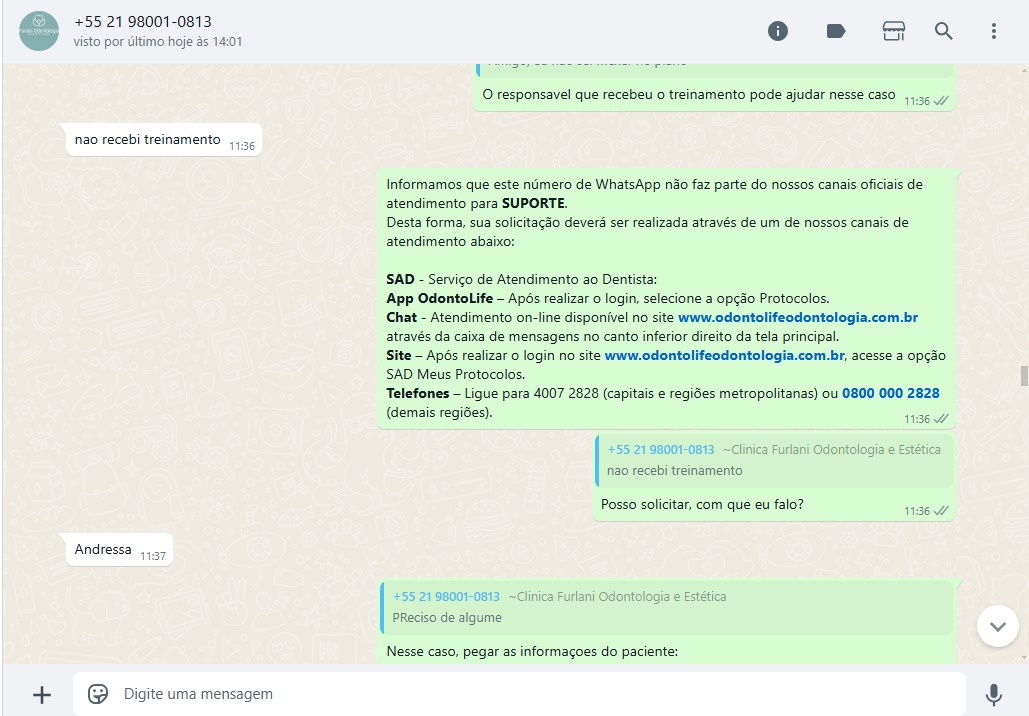Click the contact number in chat header
The height and width of the screenshot is (716, 1029).
(143, 21)
